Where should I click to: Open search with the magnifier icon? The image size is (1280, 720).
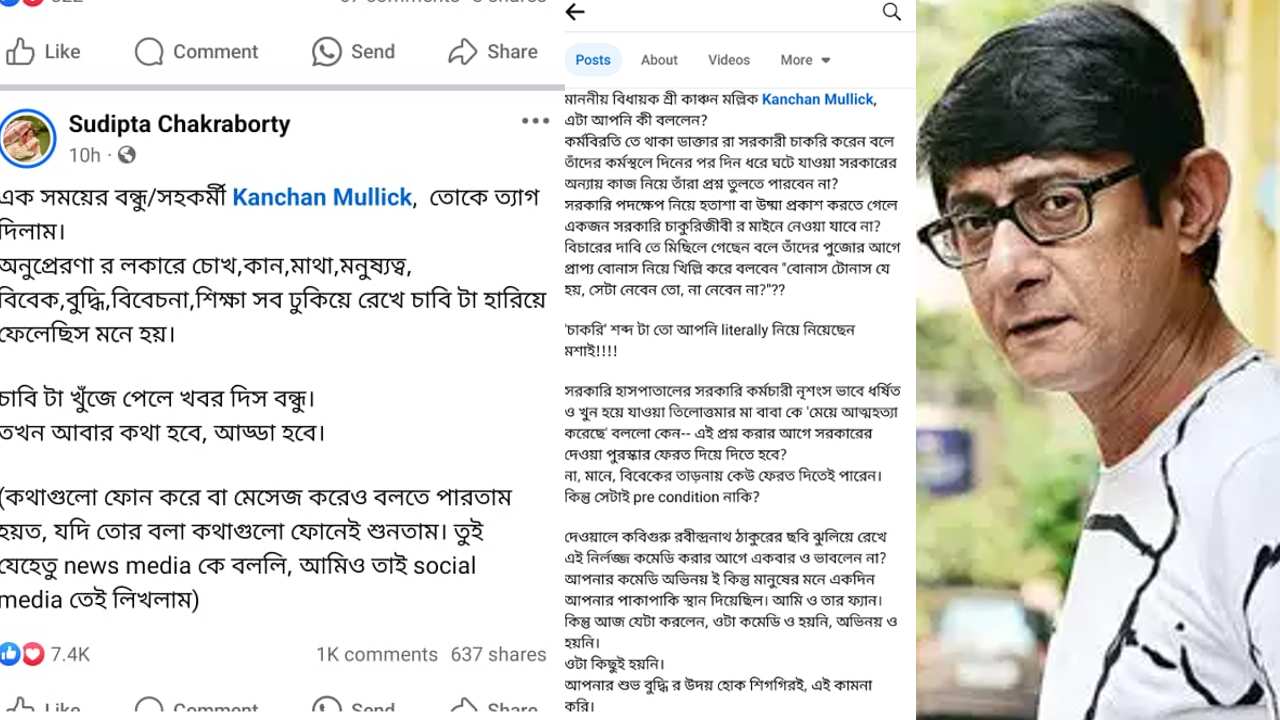tap(892, 12)
